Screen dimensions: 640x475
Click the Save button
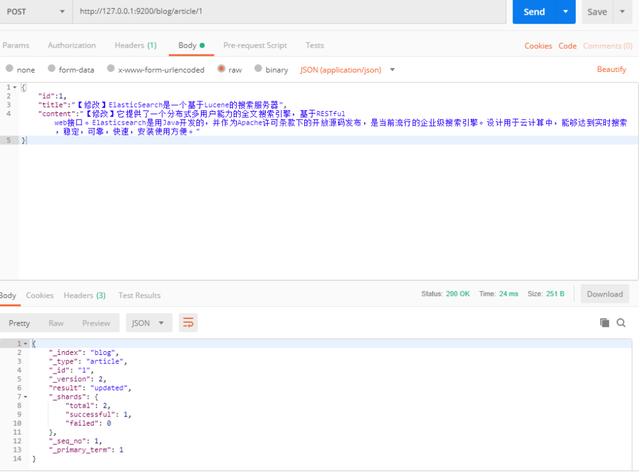597,11
